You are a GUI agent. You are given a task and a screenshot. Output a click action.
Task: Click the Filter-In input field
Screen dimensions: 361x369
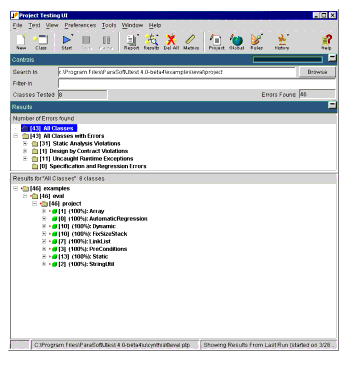coord(197,83)
